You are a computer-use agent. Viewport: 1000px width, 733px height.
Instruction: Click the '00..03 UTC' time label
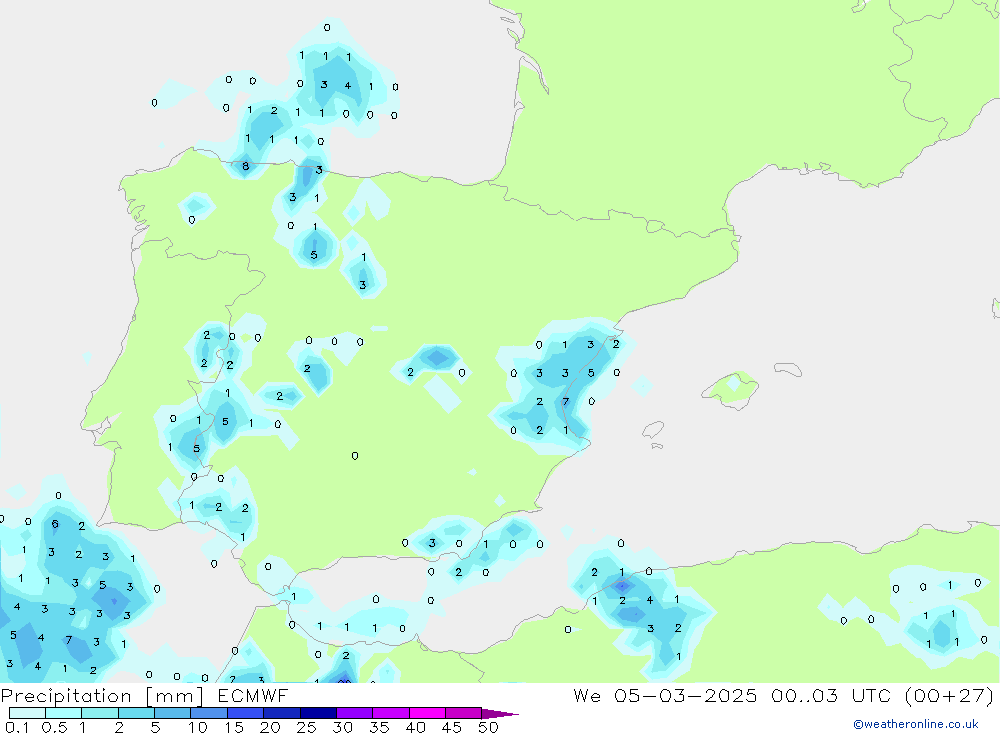pyautogui.click(x=832, y=696)
